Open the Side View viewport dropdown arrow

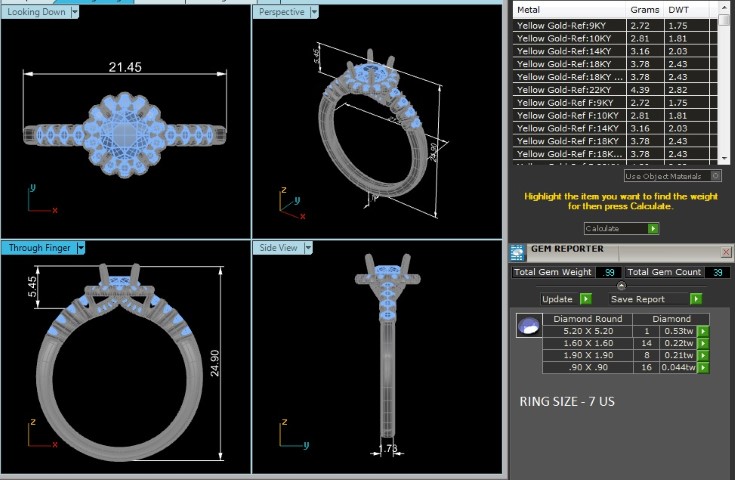point(308,248)
